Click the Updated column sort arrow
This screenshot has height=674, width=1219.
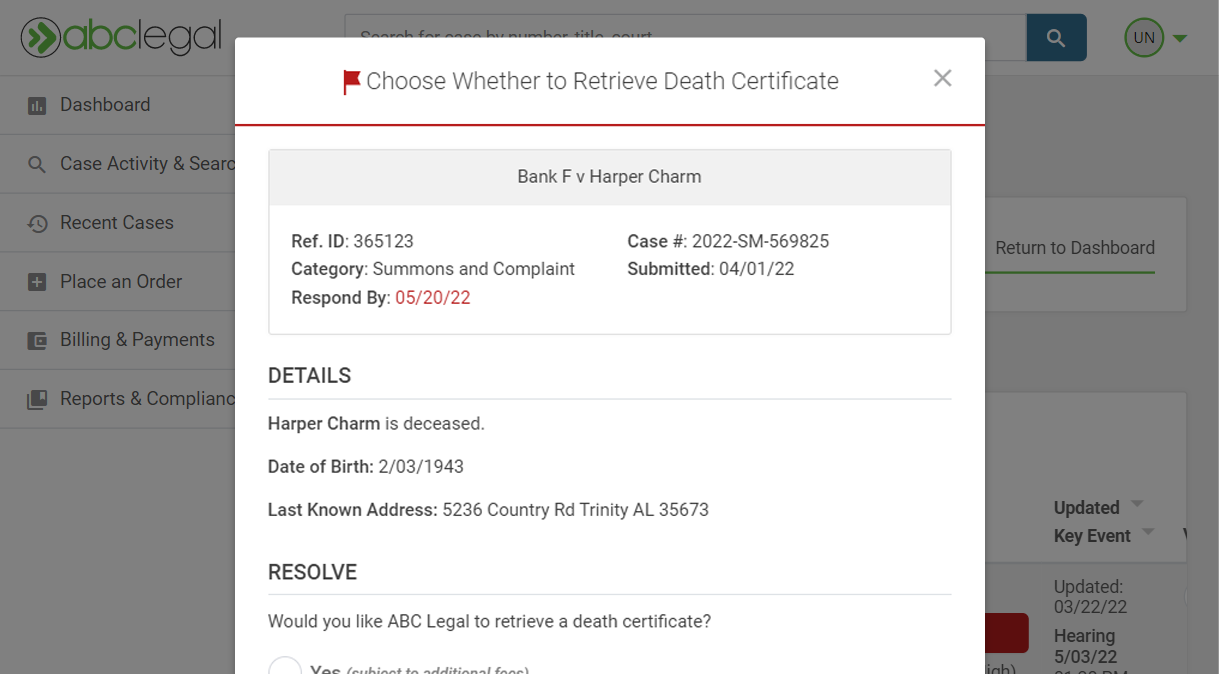(x=1136, y=504)
